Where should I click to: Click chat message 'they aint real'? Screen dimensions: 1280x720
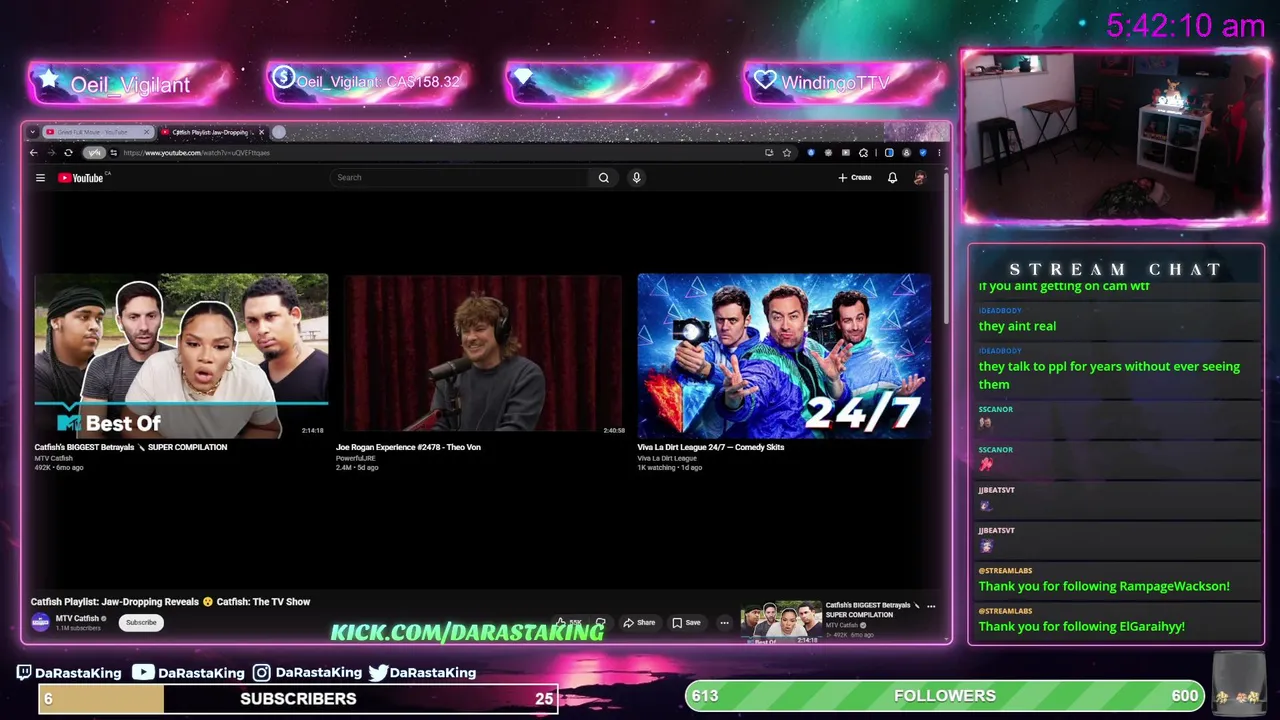click(x=1017, y=326)
